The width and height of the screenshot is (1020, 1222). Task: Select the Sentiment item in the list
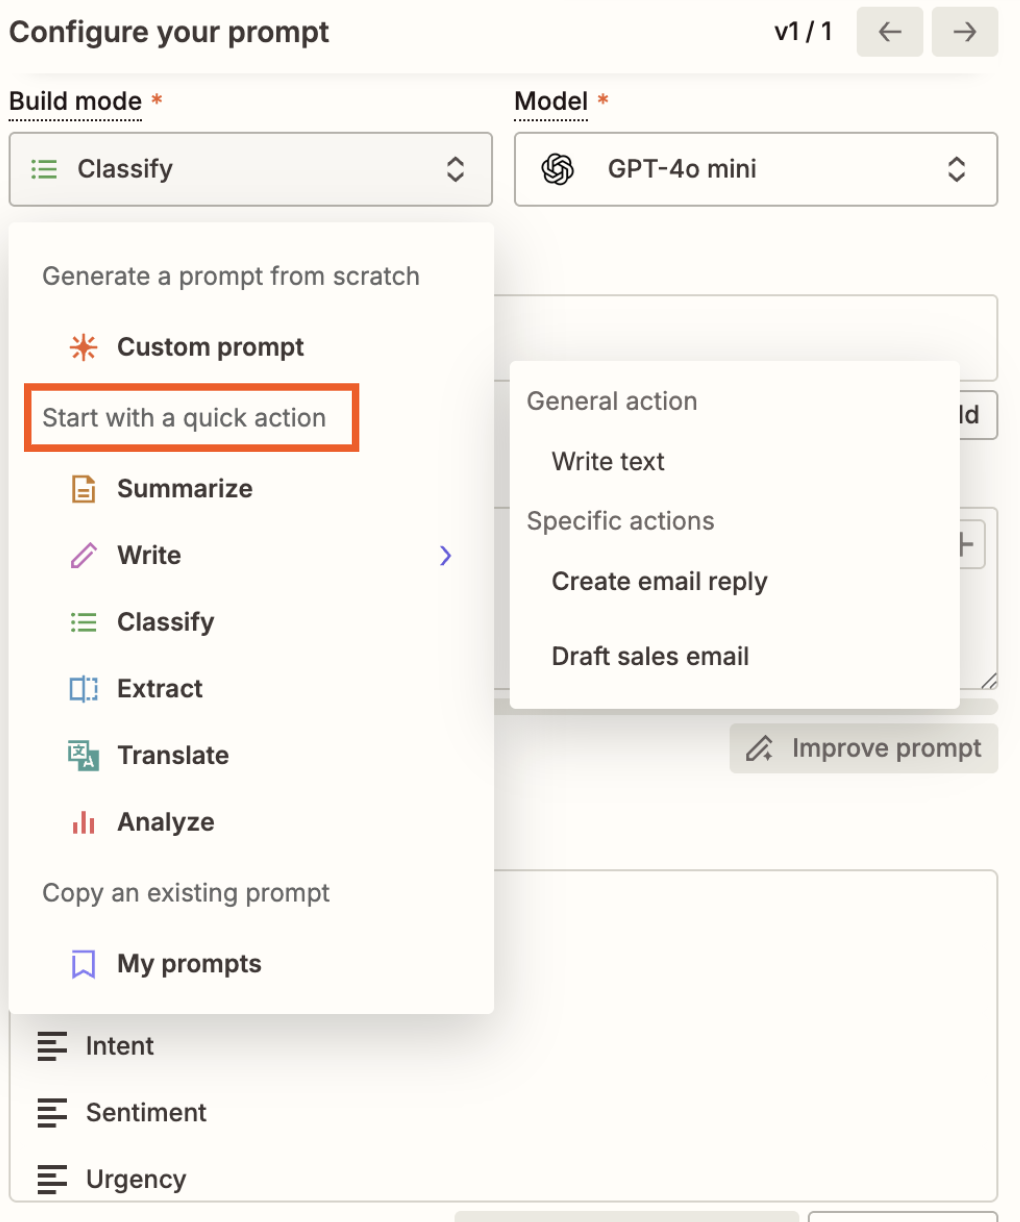[x=146, y=1112]
